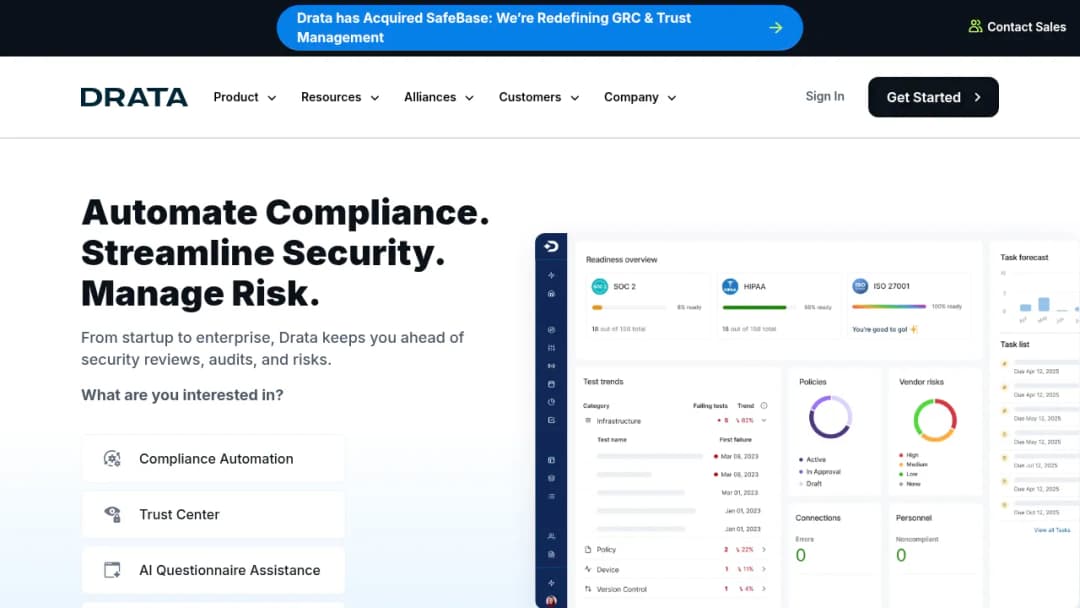Click the Sign In link
This screenshot has height=608, width=1080.
coord(824,96)
